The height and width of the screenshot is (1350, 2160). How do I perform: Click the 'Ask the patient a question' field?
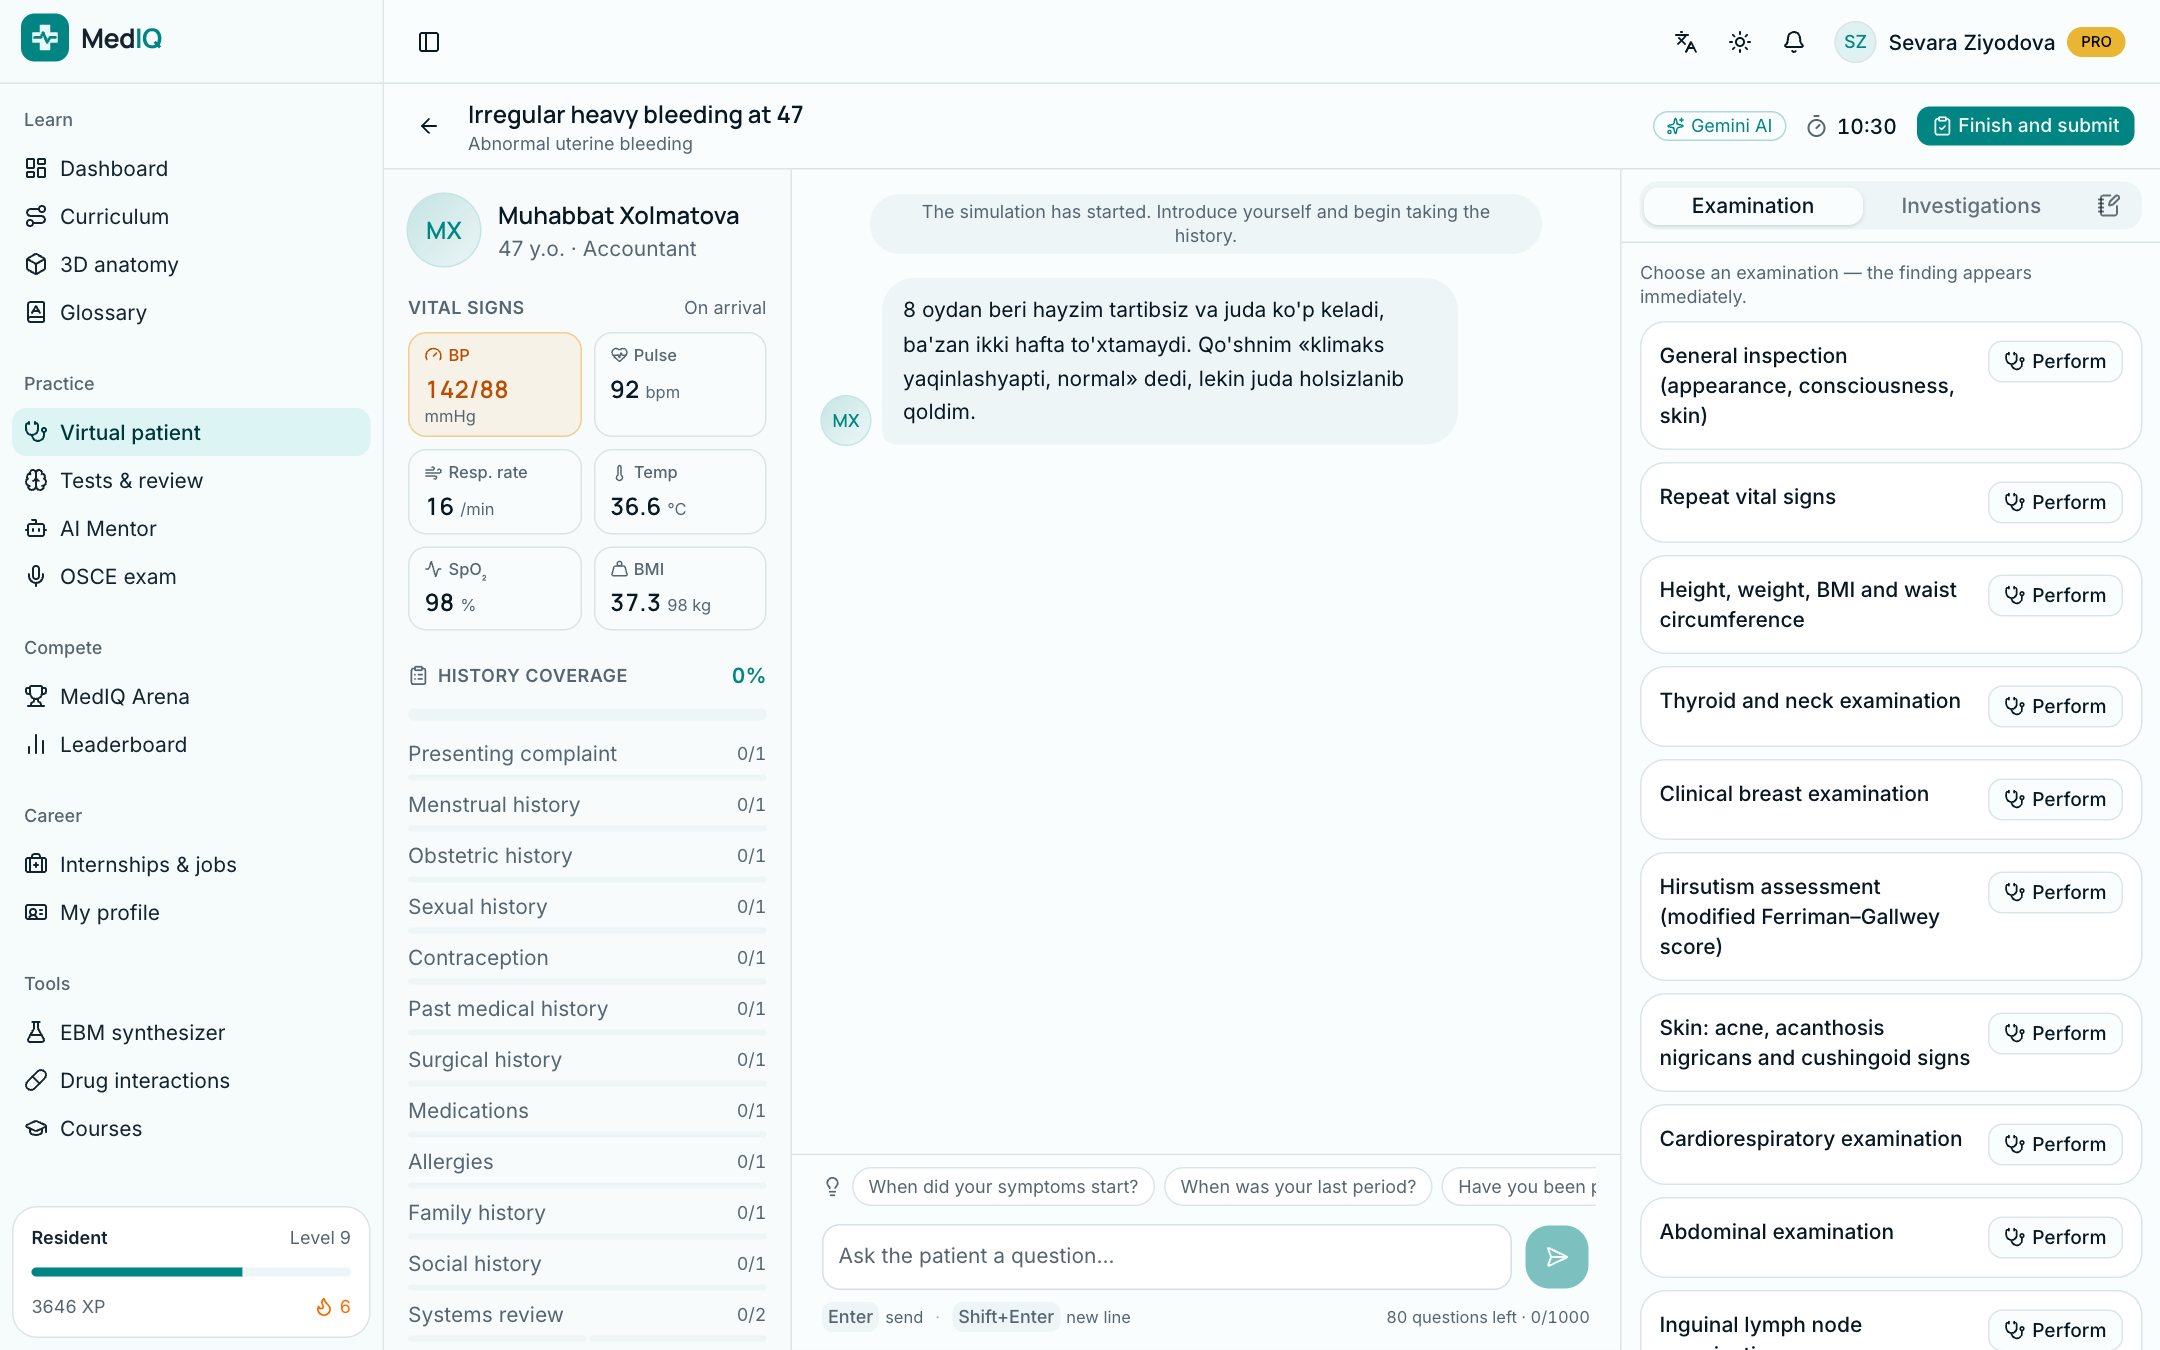pyautogui.click(x=1166, y=1257)
